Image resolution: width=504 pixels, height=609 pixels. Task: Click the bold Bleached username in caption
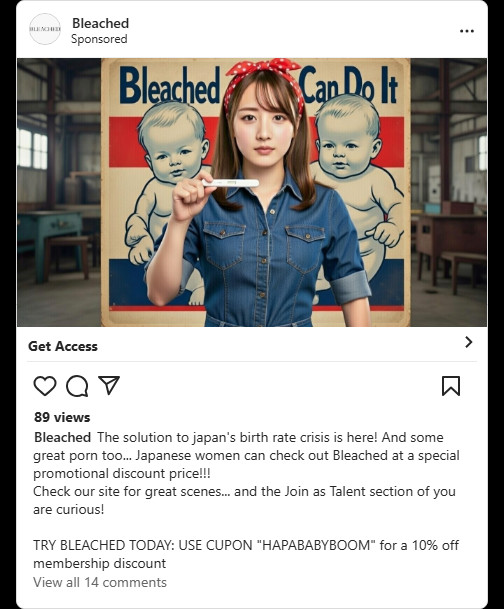(63, 437)
